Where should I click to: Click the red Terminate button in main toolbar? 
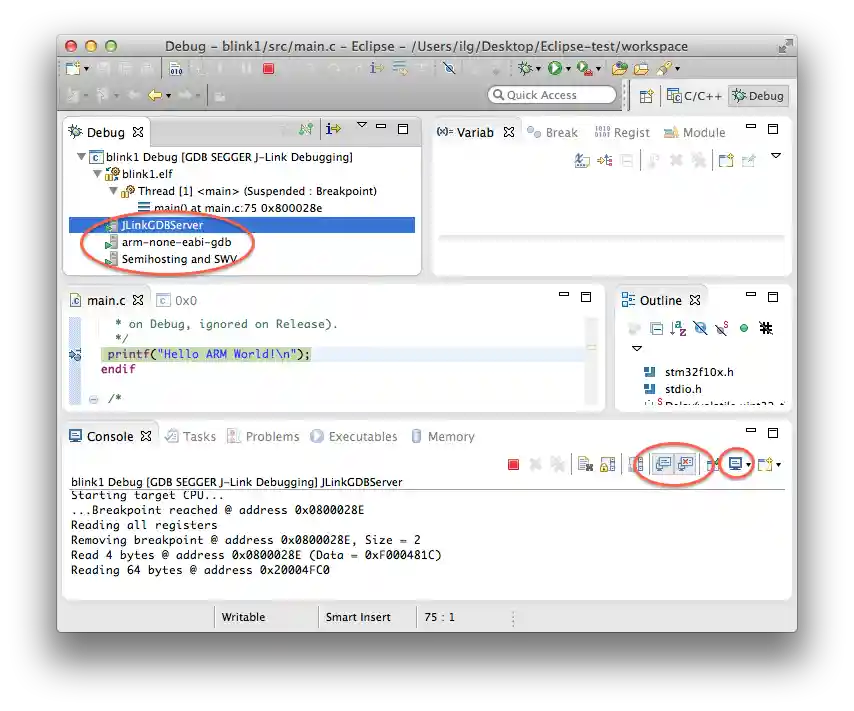(x=268, y=69)
